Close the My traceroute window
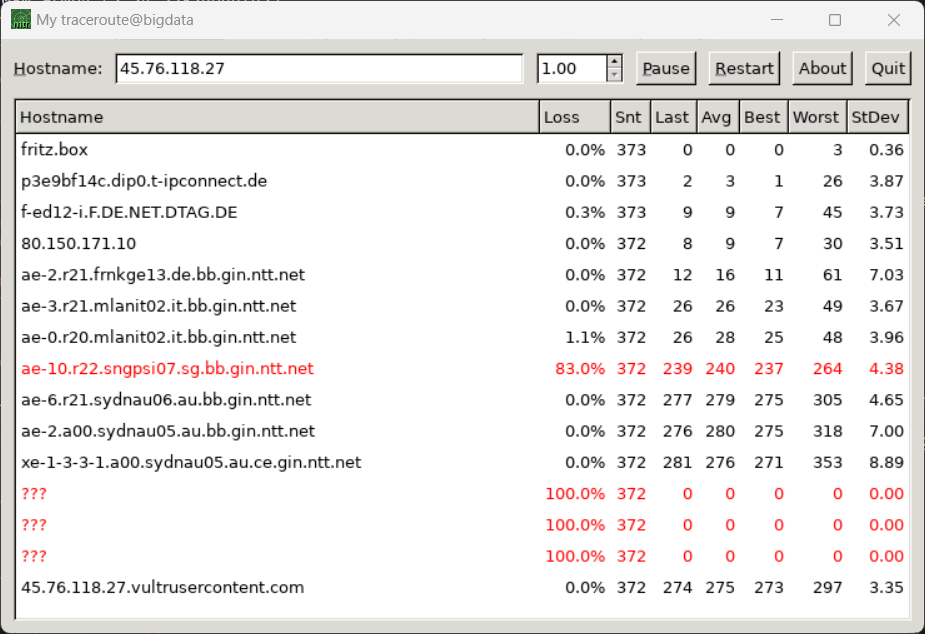The height and width of the screenshot is (634, 925). (894, 20)
